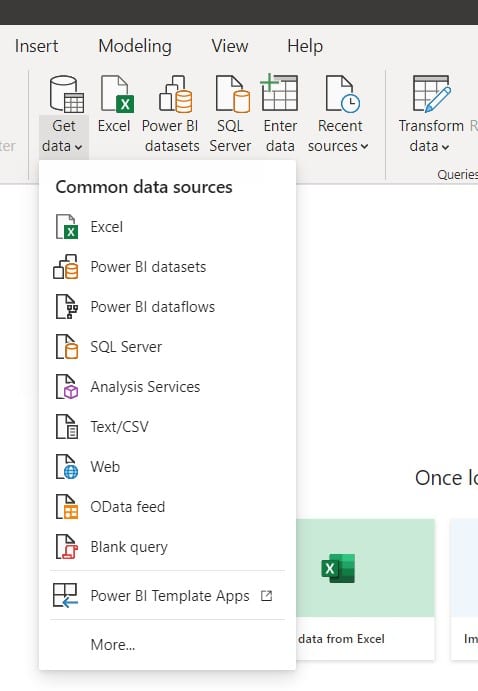The width and height of the screenshot is (478, 691).
Task: Switch to the Modeling tab
Action: pos(135,46)
